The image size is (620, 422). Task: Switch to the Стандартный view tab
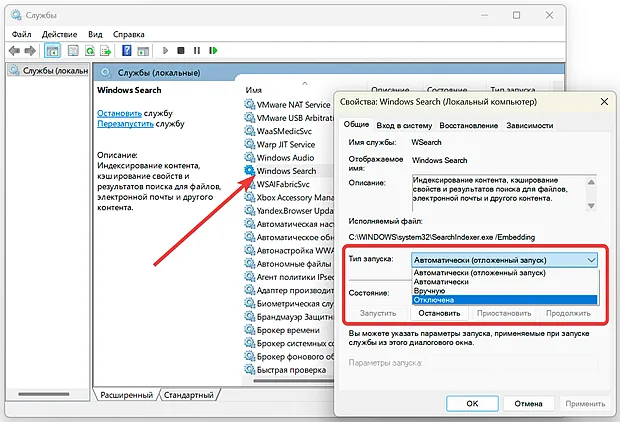click(x=189, y=395)
